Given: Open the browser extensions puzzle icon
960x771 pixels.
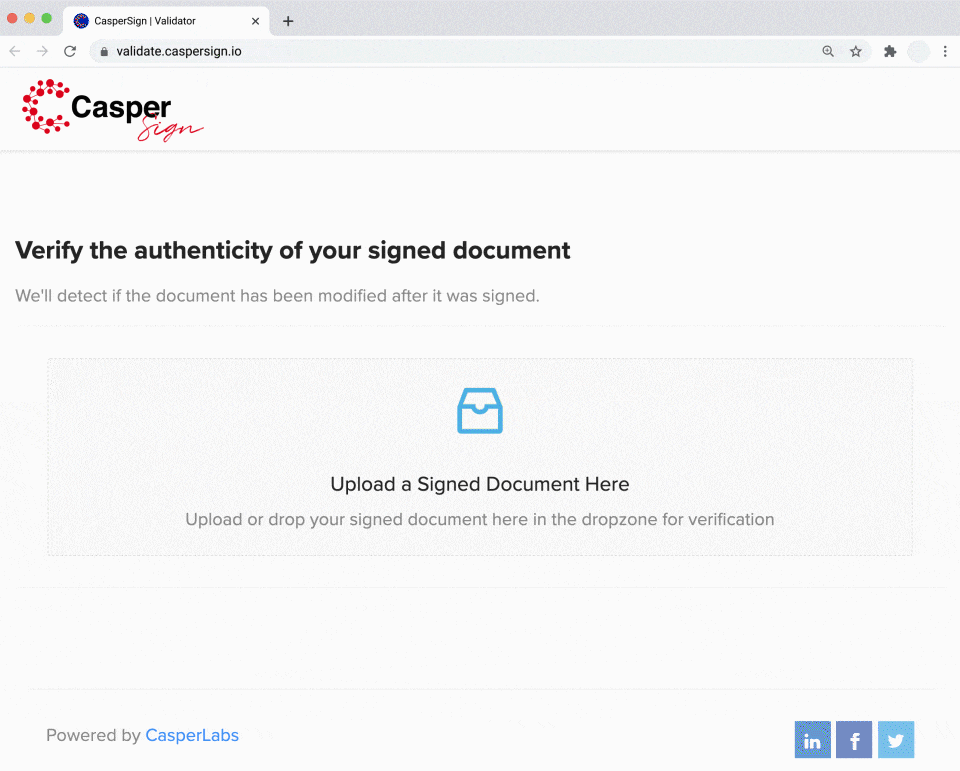Looking at the screenshot, I should [890, 51].
